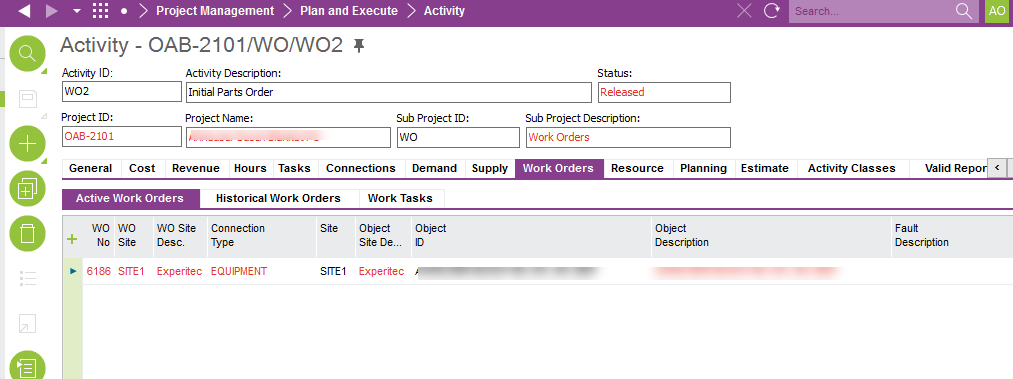The image size is (1013, 379).
Task: Open the navigator grid menu icon
Action: [101, 11]
